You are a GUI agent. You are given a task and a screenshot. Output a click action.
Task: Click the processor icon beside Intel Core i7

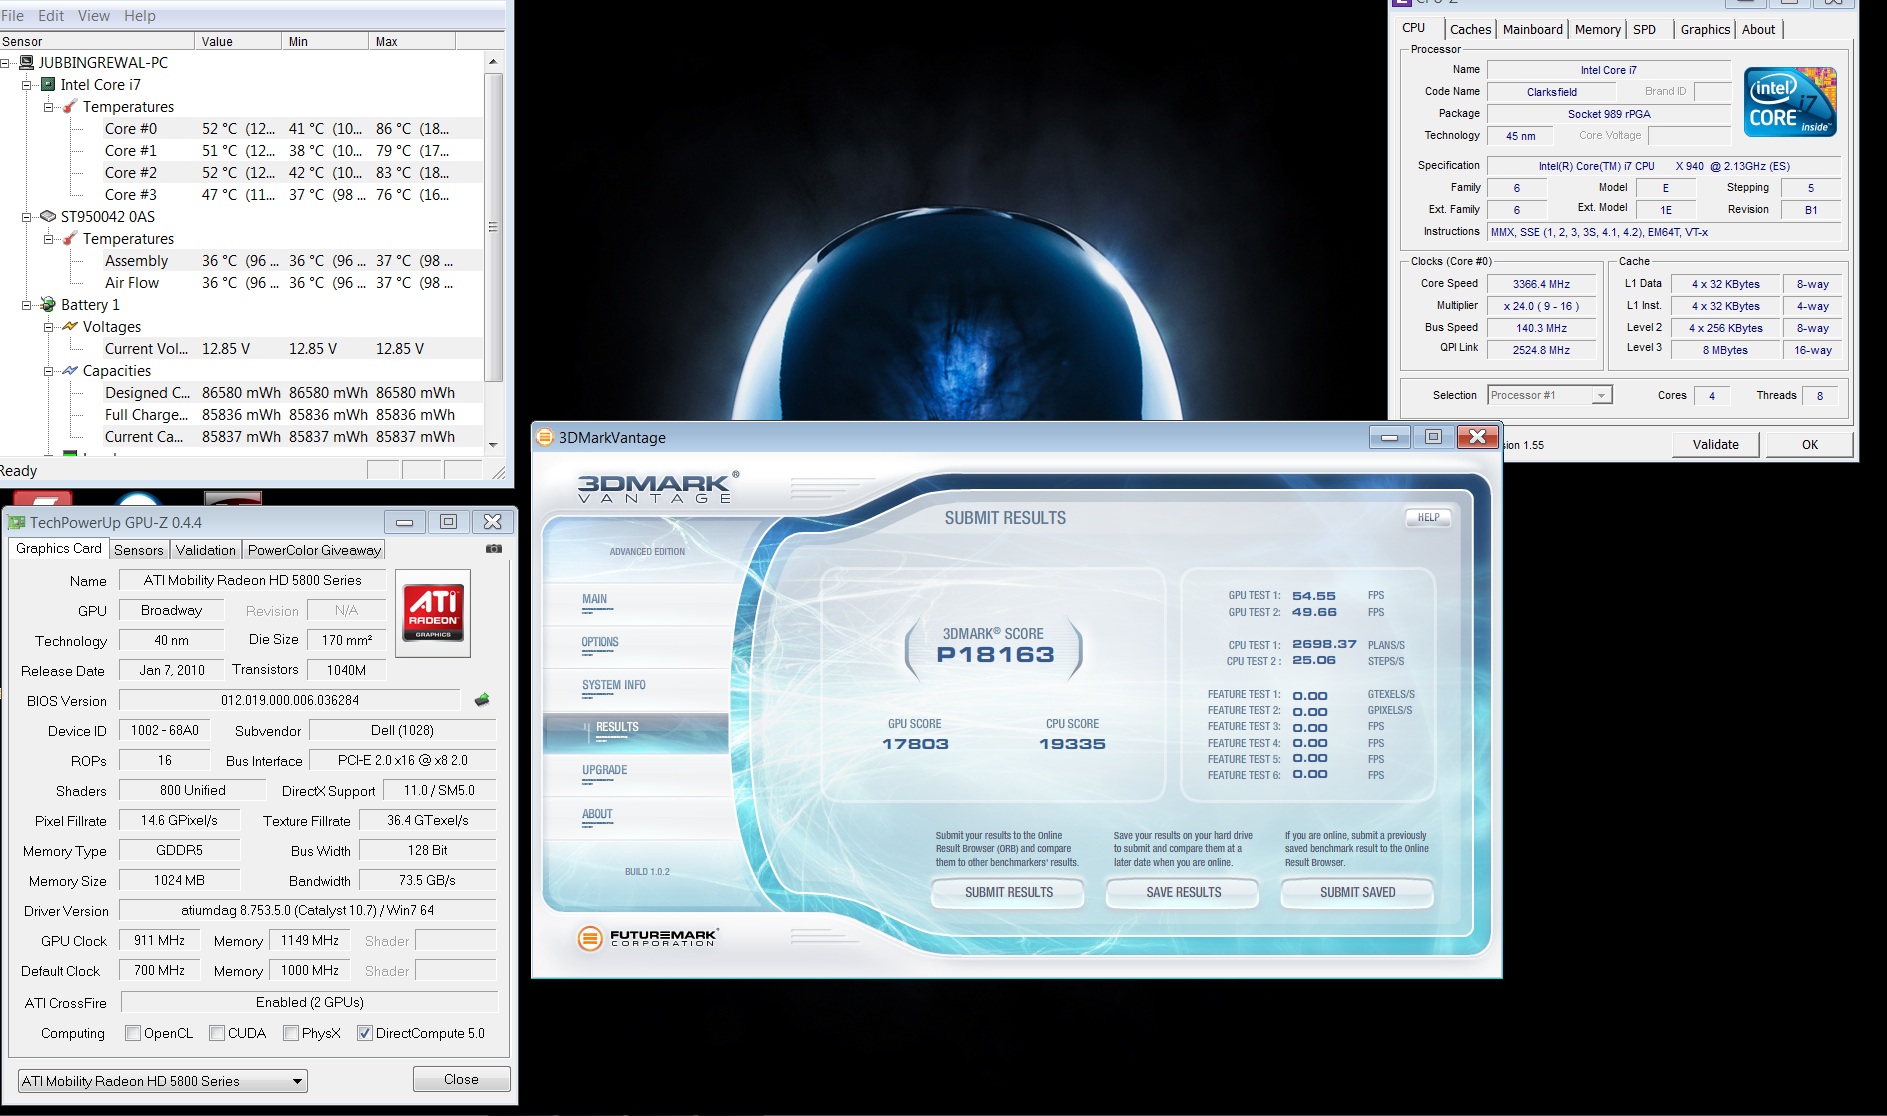click(48, 84)
